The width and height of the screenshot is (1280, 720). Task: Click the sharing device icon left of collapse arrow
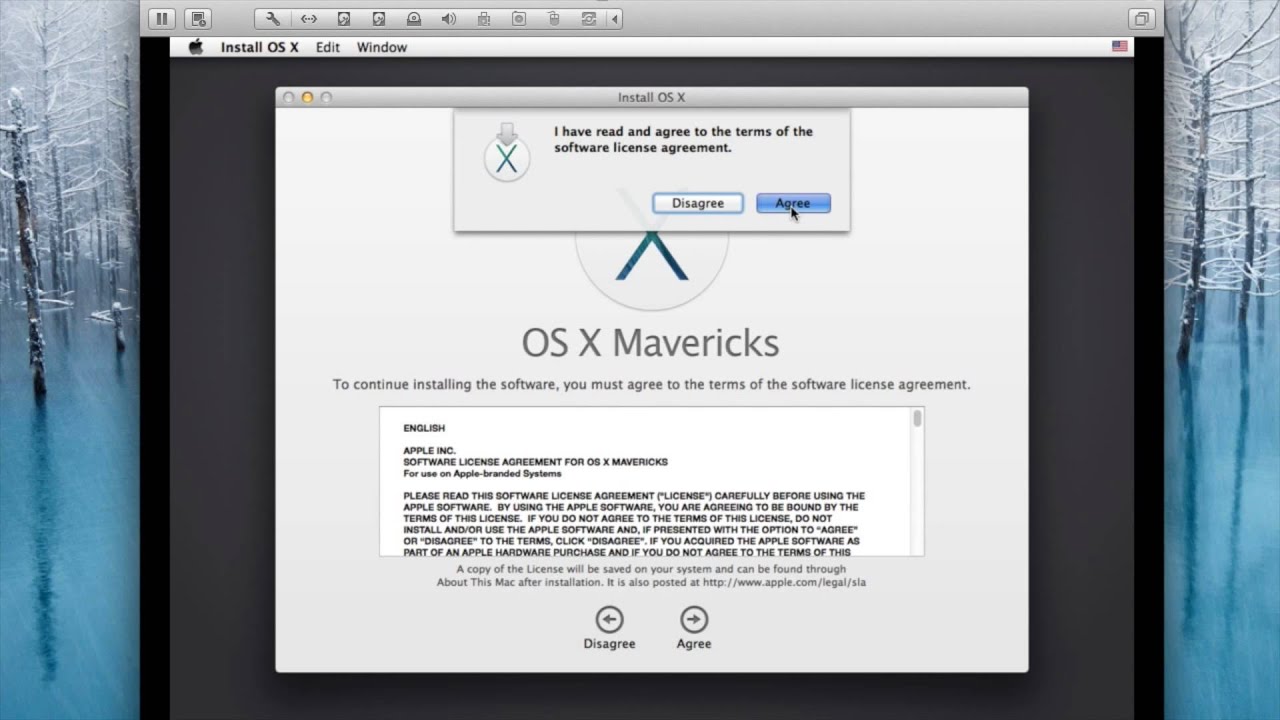tap(589, 19)
